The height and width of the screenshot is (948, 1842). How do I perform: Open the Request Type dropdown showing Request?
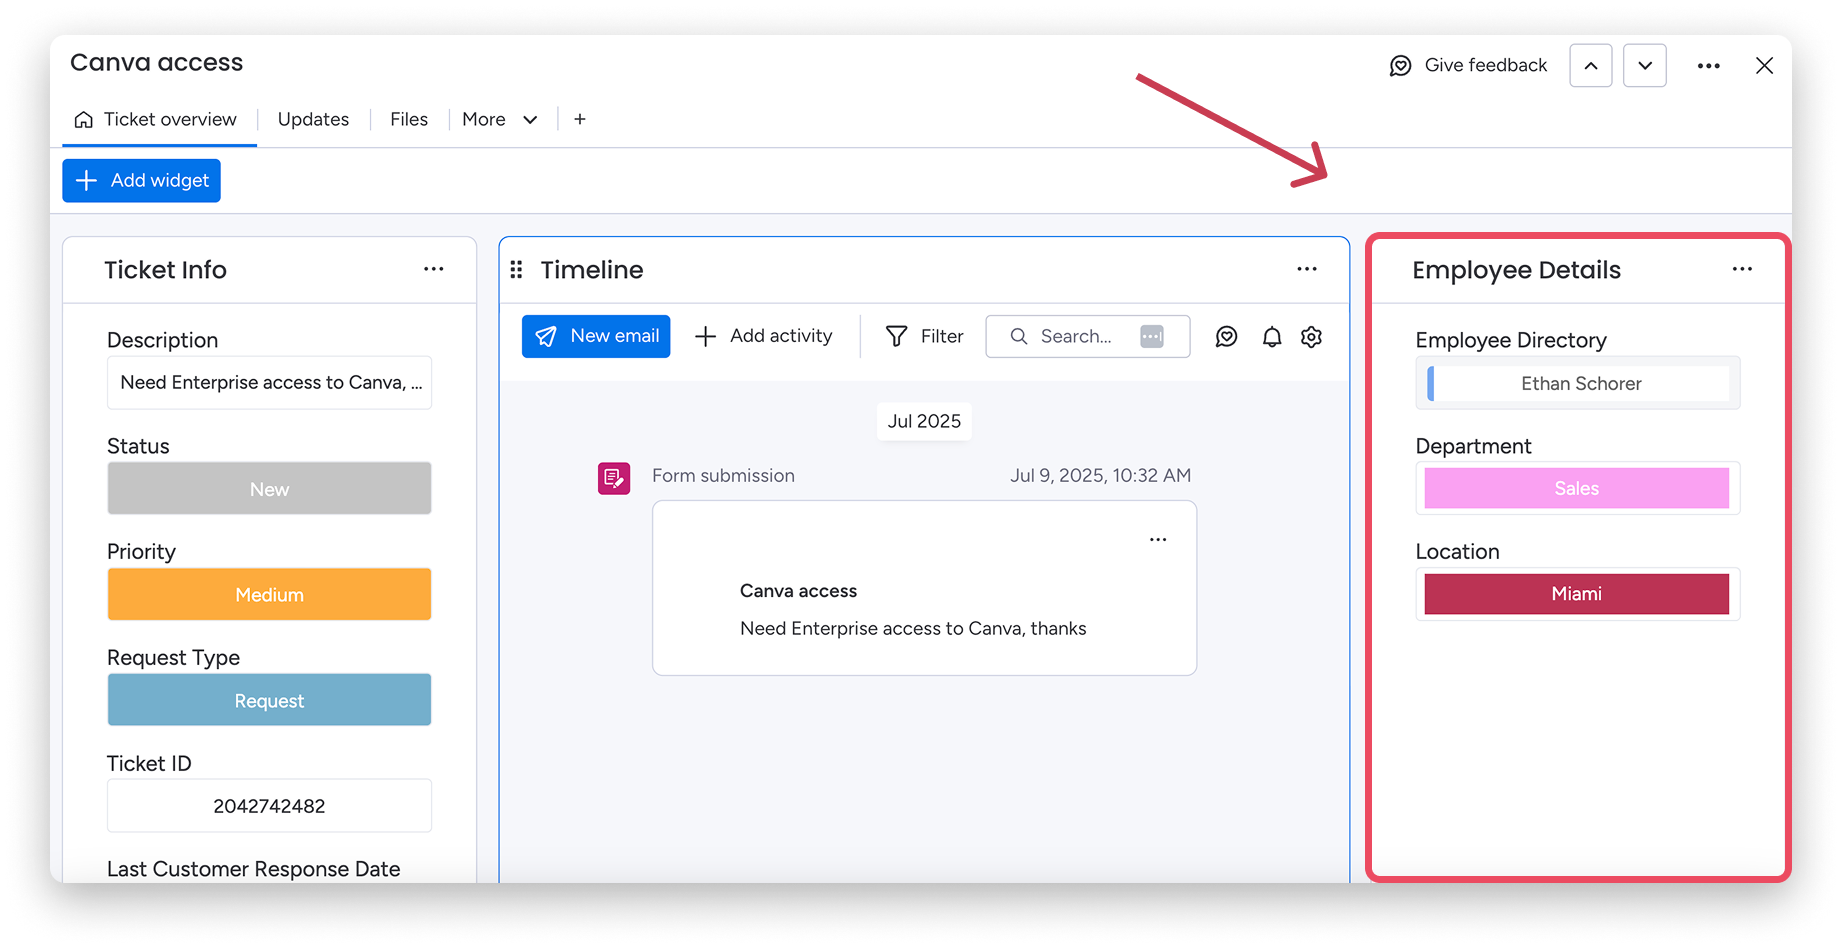(269, 701)
